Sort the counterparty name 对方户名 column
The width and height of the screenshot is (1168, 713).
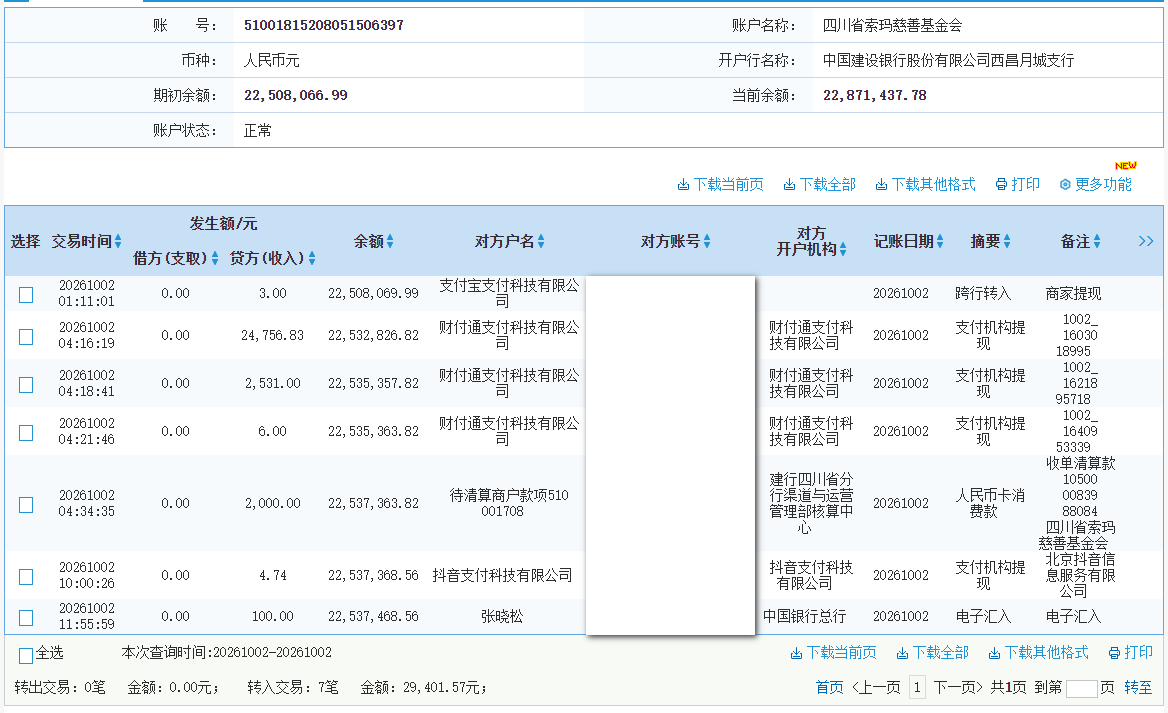tap(541, 241)
